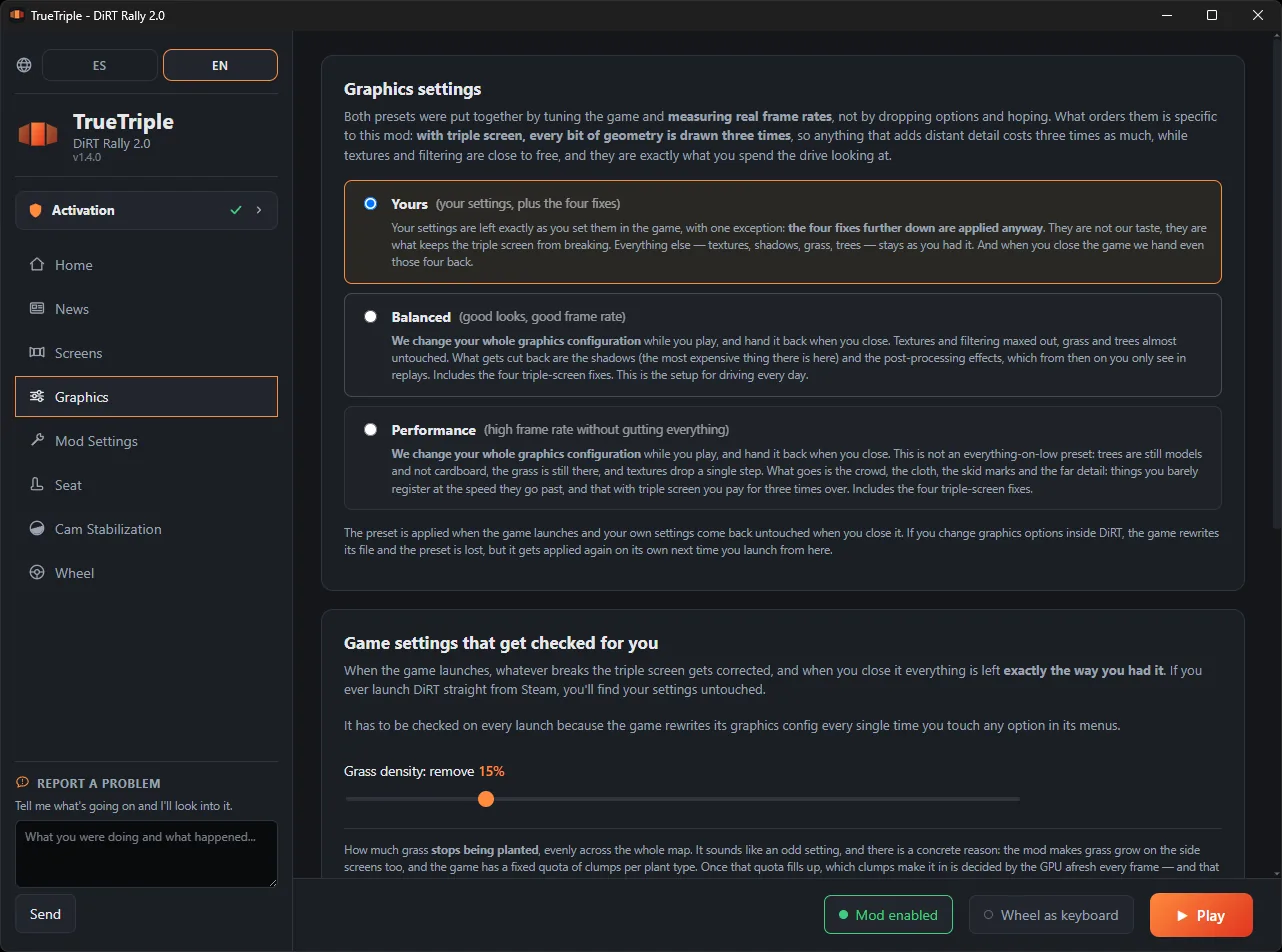Click "DiRT Rally 2.0" under the sidebar TrueTriple name
The image size is (1282, 952).
pos(112,143)
